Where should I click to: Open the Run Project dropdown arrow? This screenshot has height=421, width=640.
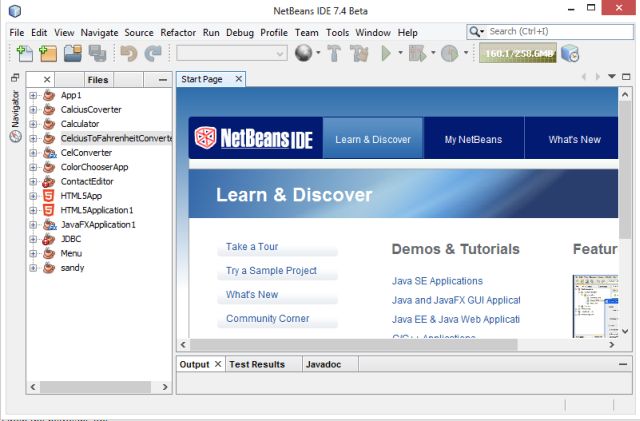tap(400, 52)
